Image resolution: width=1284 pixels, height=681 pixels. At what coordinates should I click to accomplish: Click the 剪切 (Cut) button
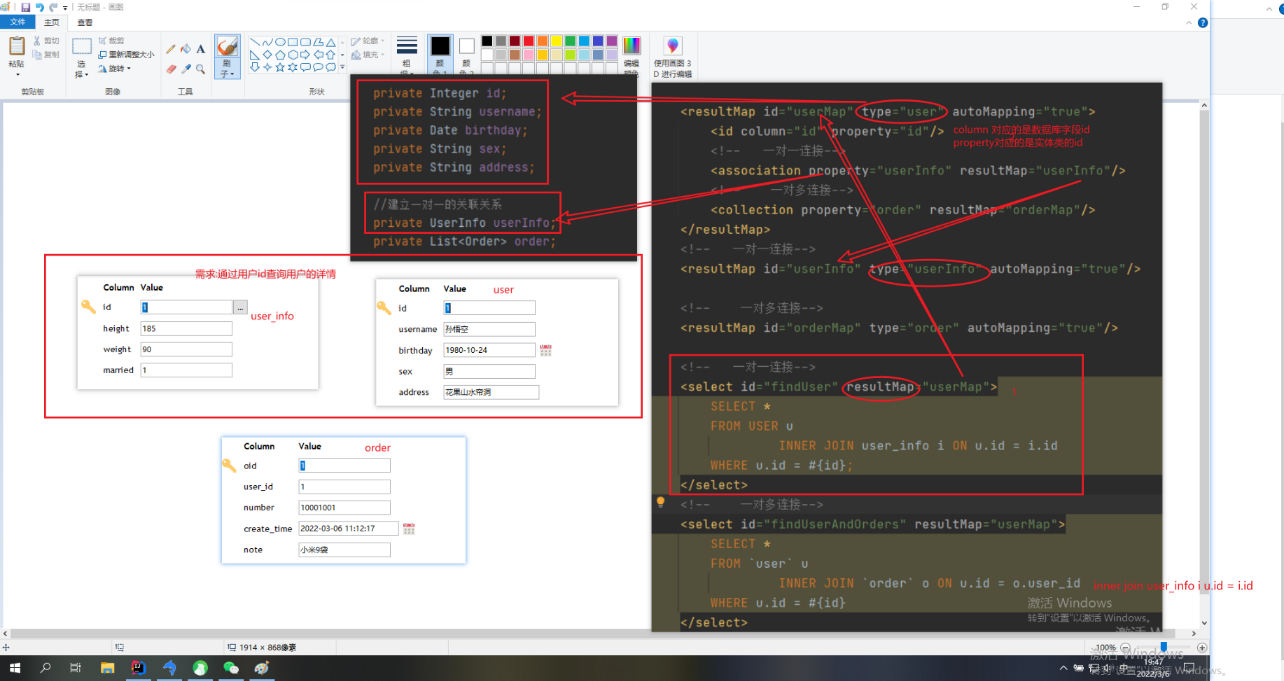(46, 41)
